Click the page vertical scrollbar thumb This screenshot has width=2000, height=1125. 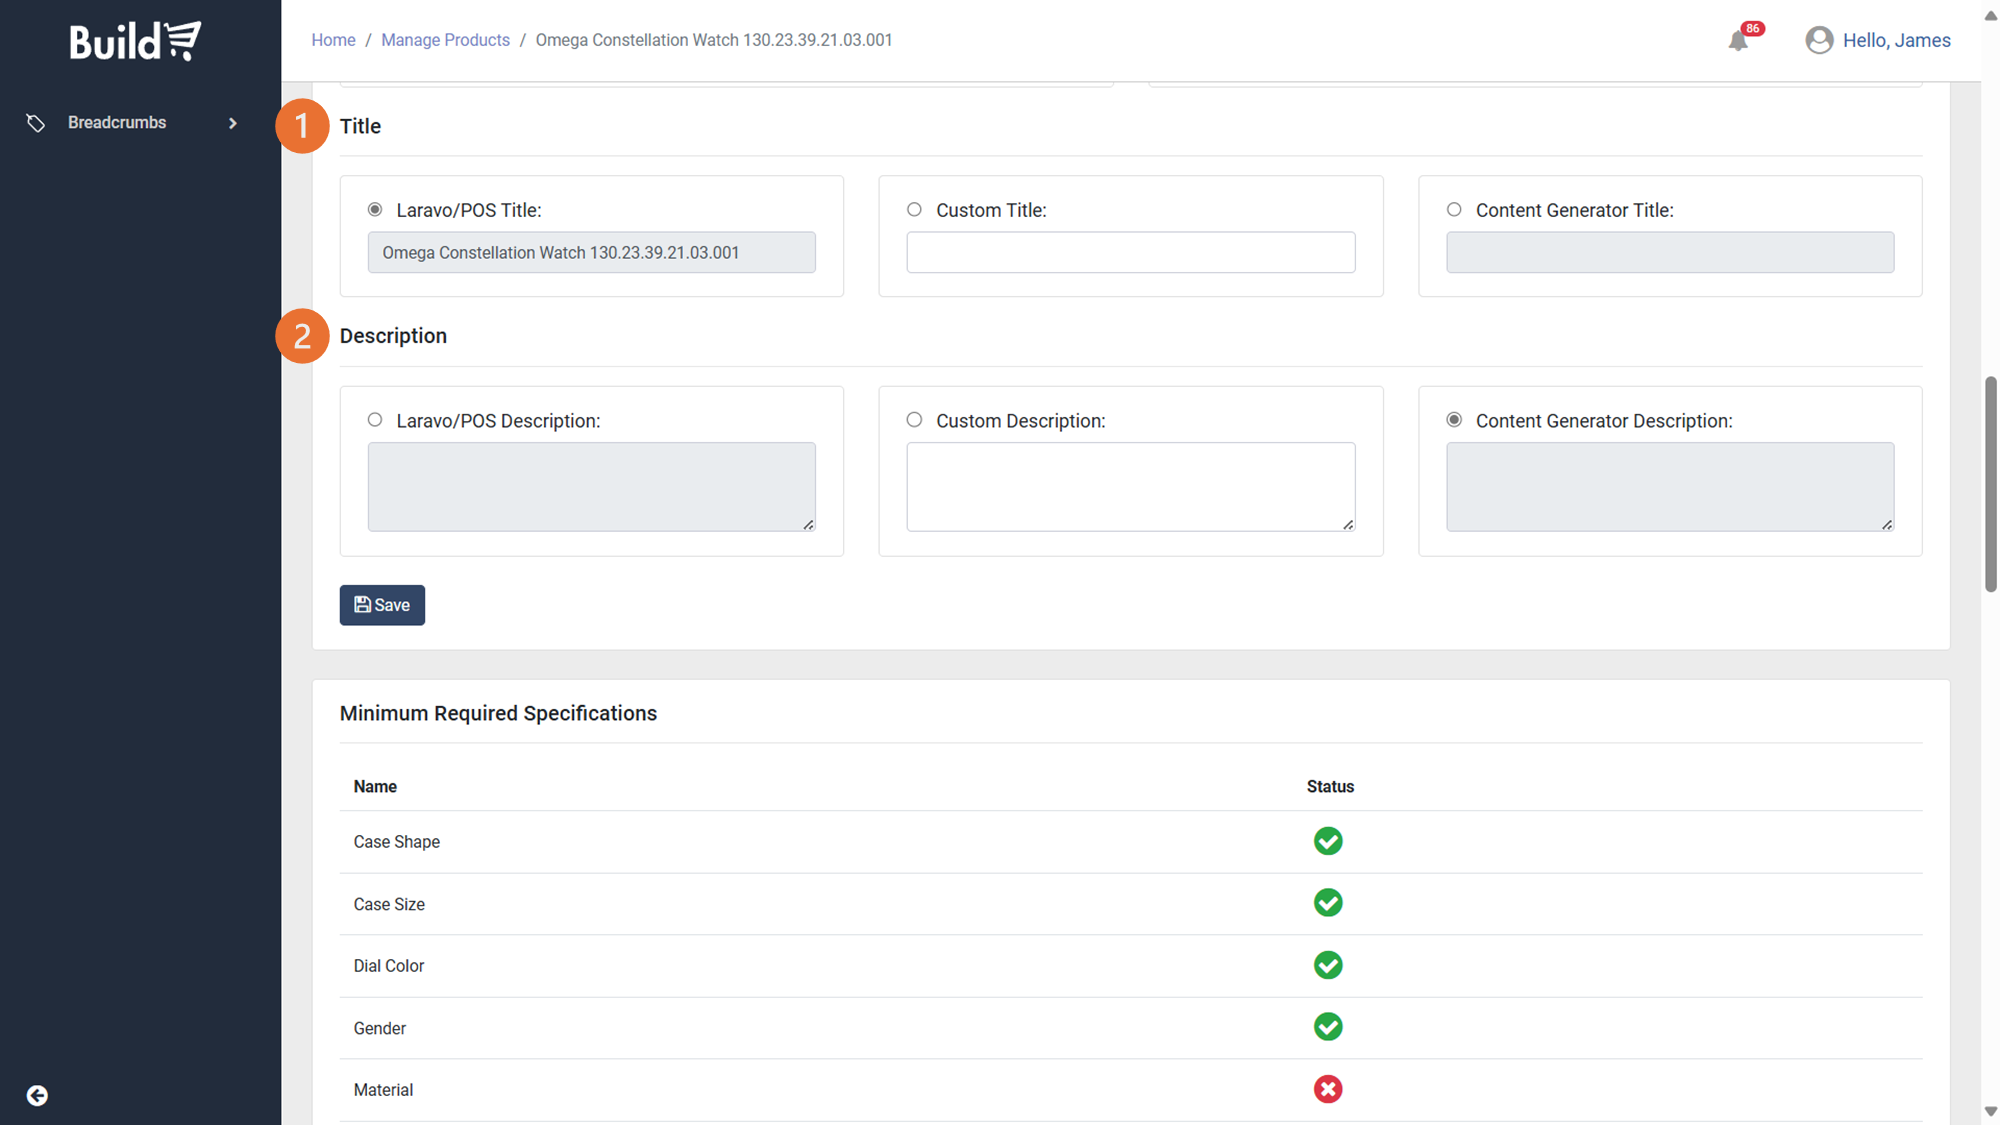tap(1990, 484)
